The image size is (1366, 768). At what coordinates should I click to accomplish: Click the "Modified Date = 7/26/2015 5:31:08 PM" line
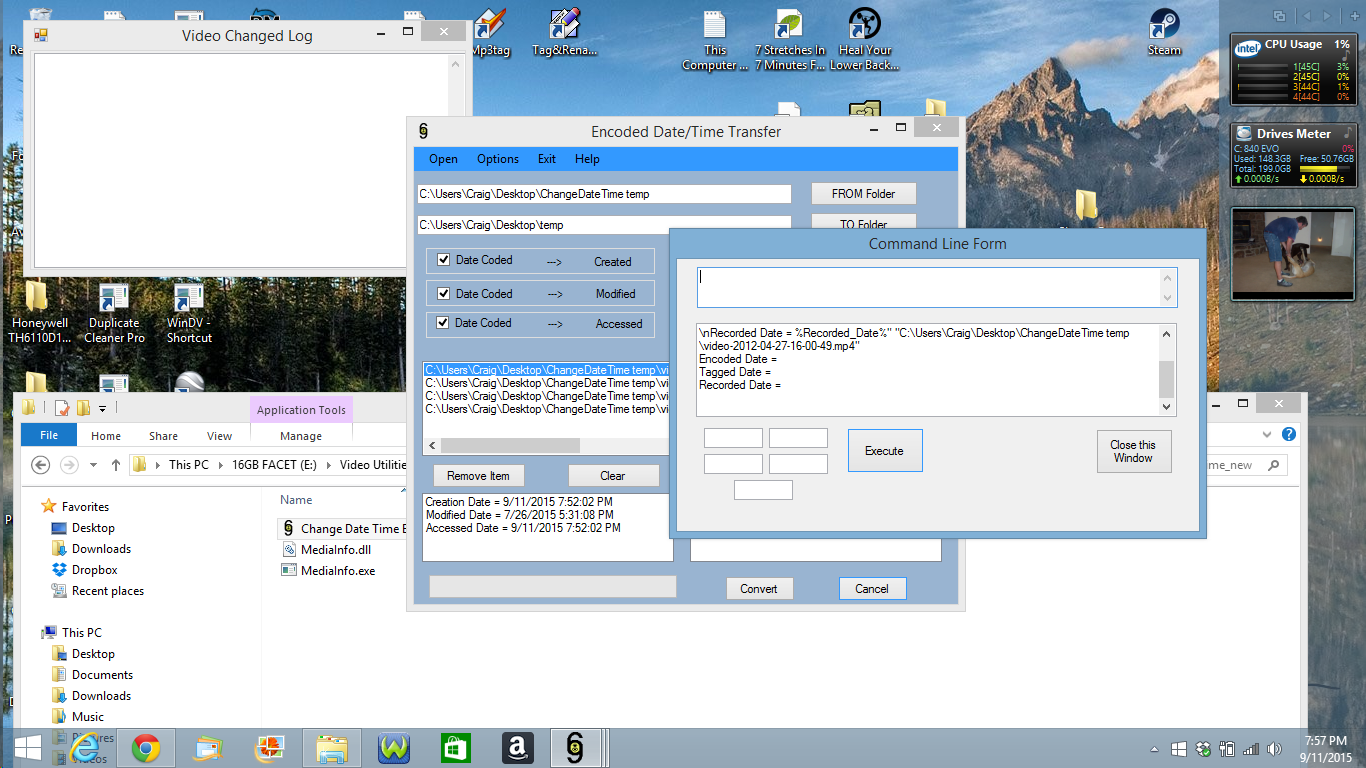(520, 515)
